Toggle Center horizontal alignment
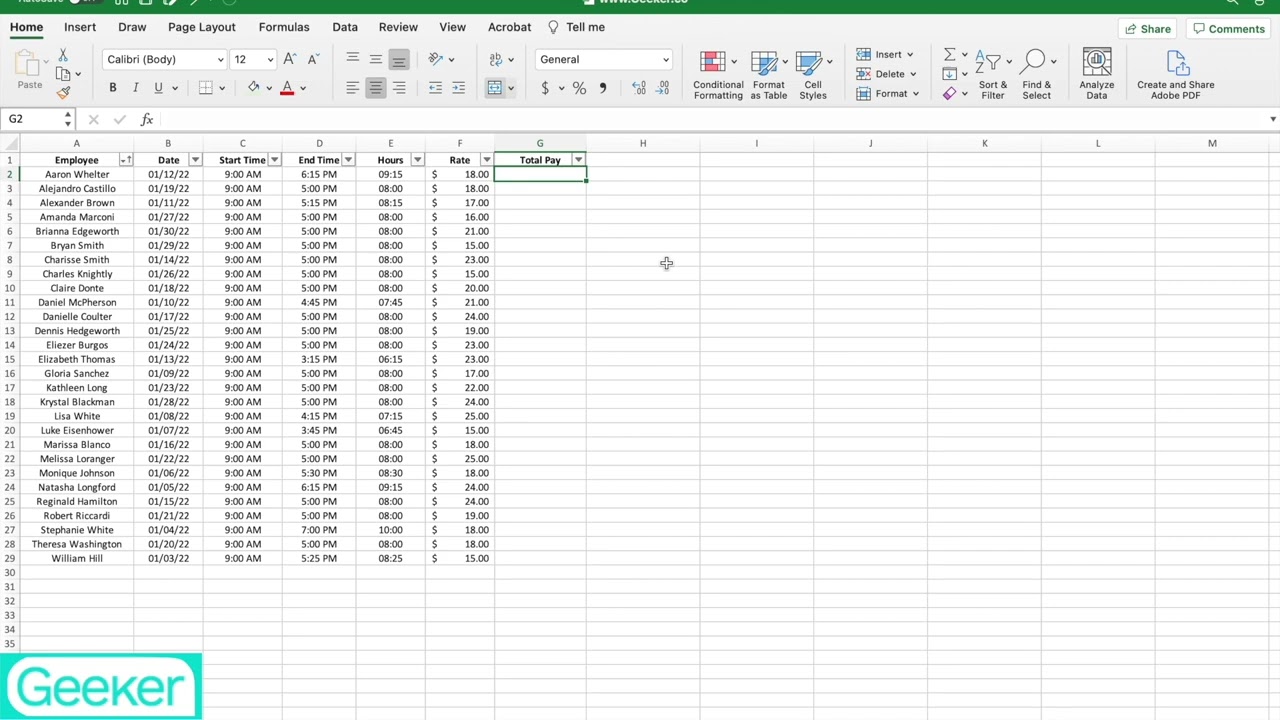Image resolution: width=1280 pixels, height=720 pixels. [x=375, y=88]
